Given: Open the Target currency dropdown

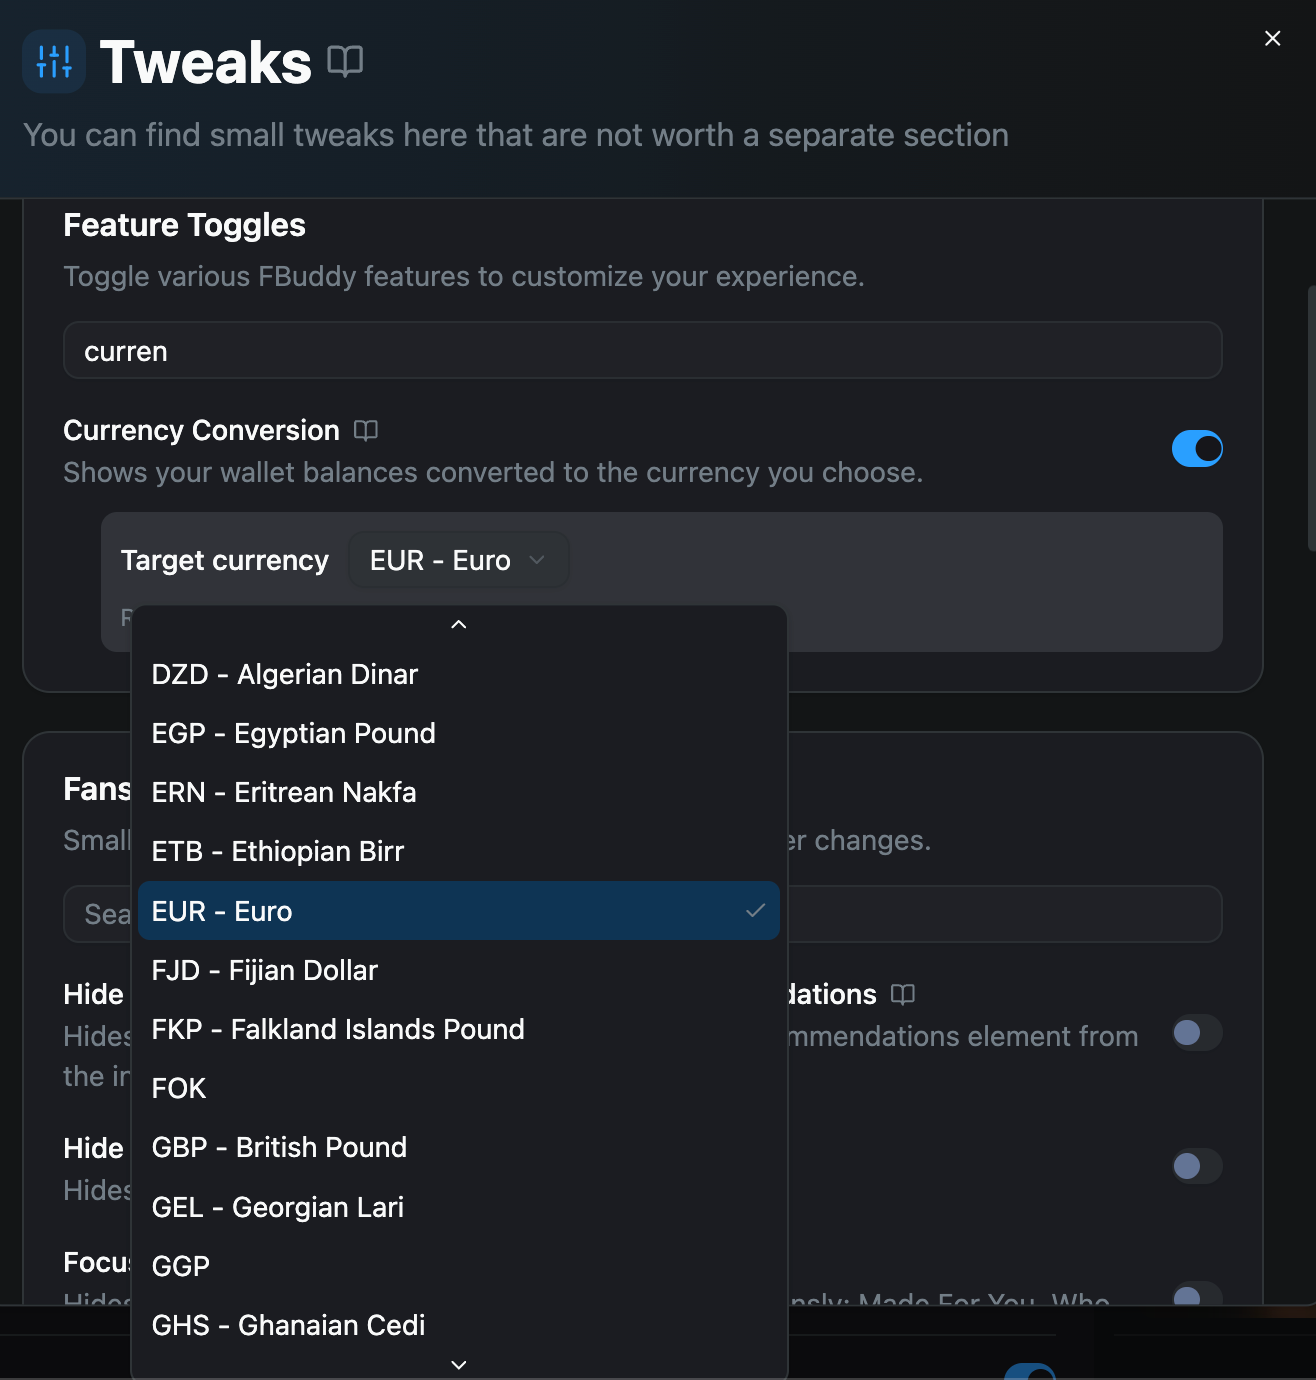Looking at the screenshot, I should (458, 560).
